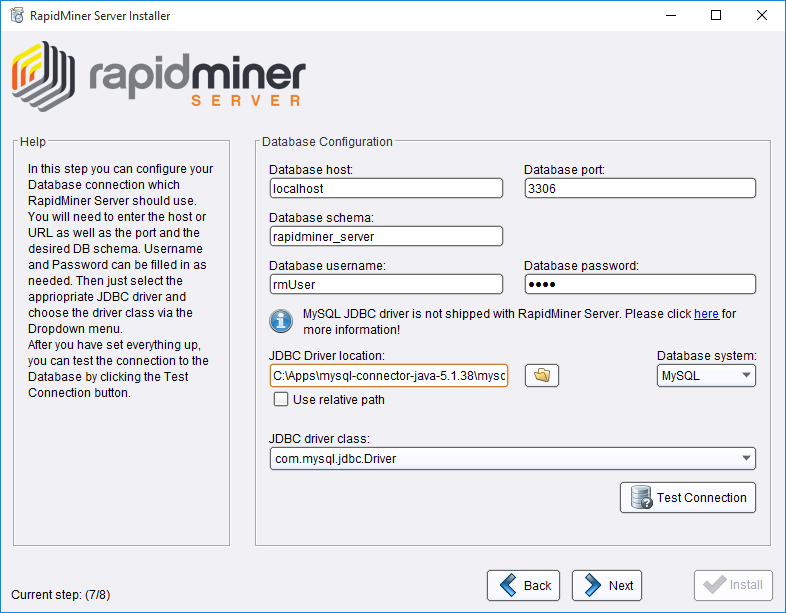Enable the Use relative path checkbox
This screenshot has height=613, width=786.
click(x=281, y=400)
